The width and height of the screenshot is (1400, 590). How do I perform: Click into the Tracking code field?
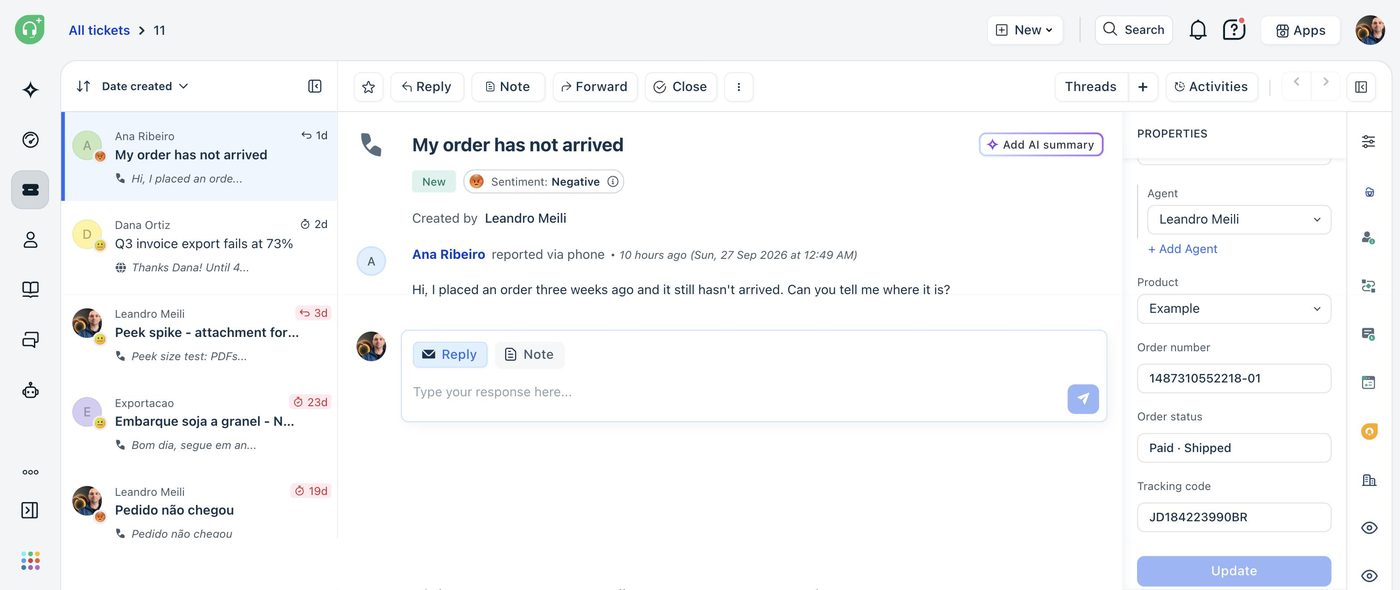[1234, 517]
